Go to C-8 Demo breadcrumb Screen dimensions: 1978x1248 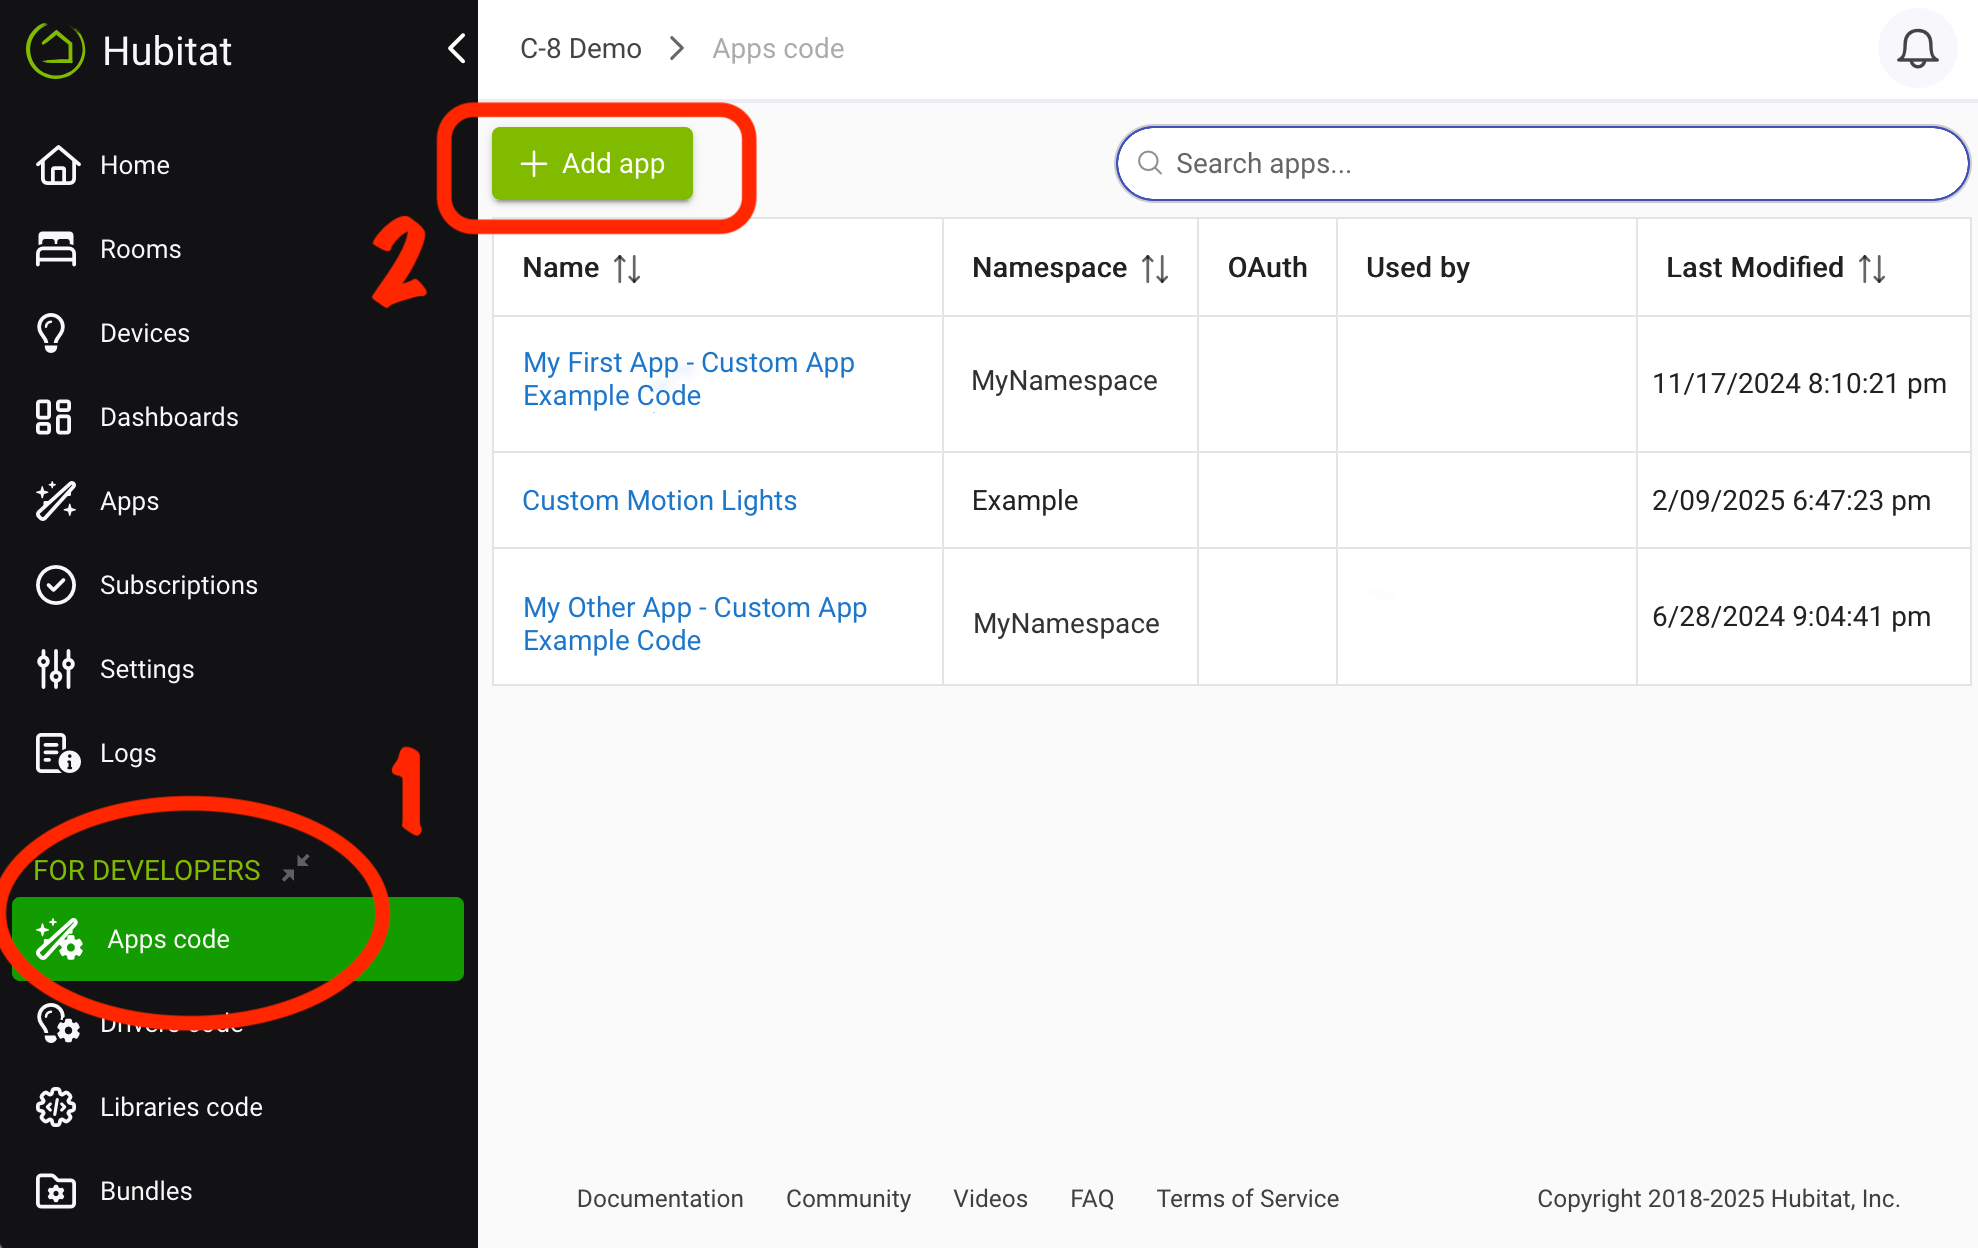coord(581,48)
